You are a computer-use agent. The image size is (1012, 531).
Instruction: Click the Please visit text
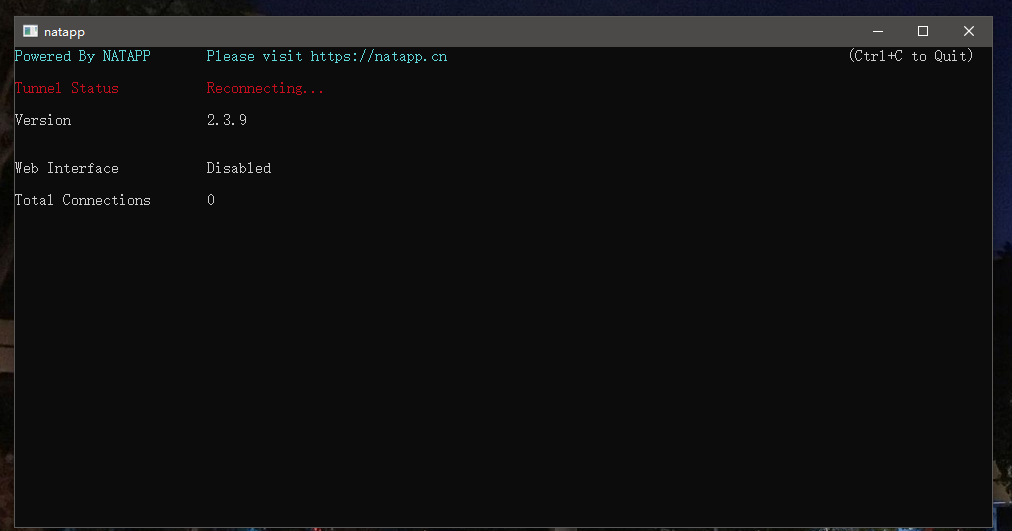[254, 56]
